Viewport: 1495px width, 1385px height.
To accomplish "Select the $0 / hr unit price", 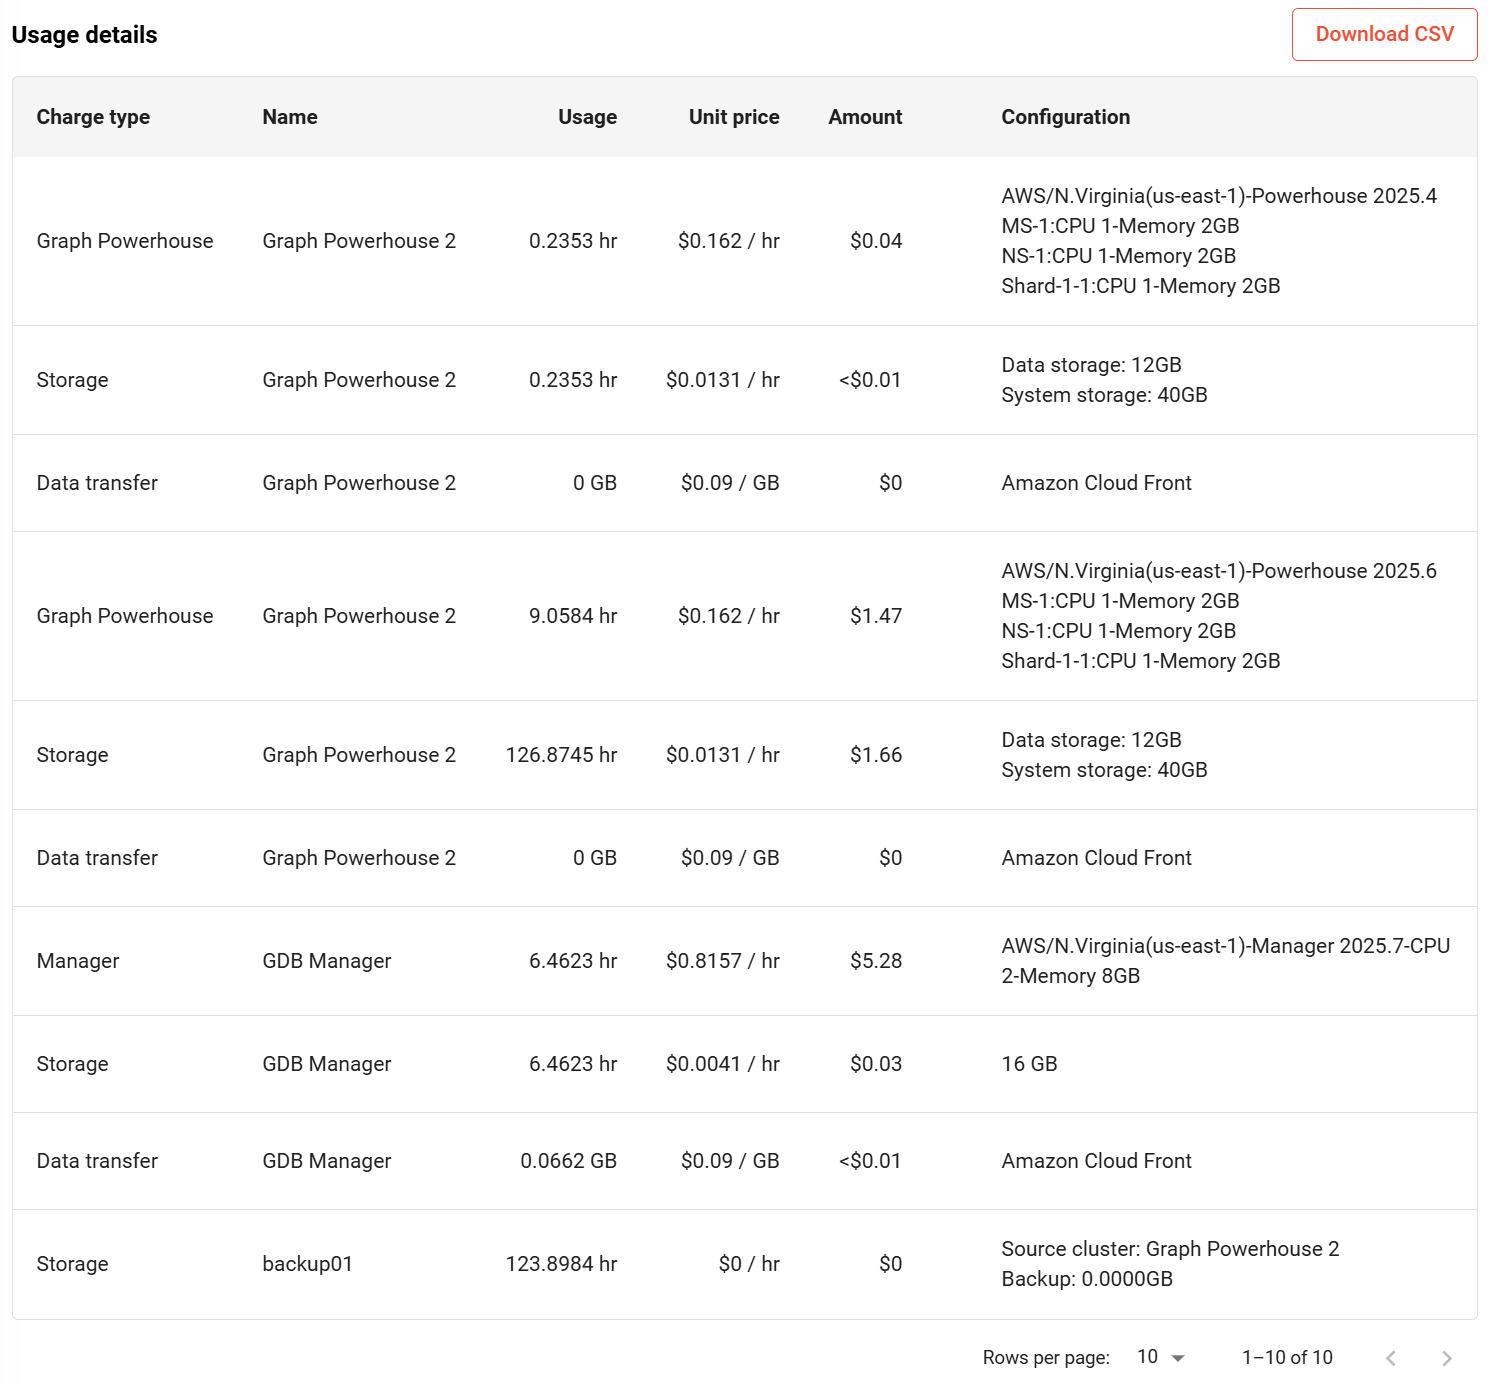I will 749,1264.
